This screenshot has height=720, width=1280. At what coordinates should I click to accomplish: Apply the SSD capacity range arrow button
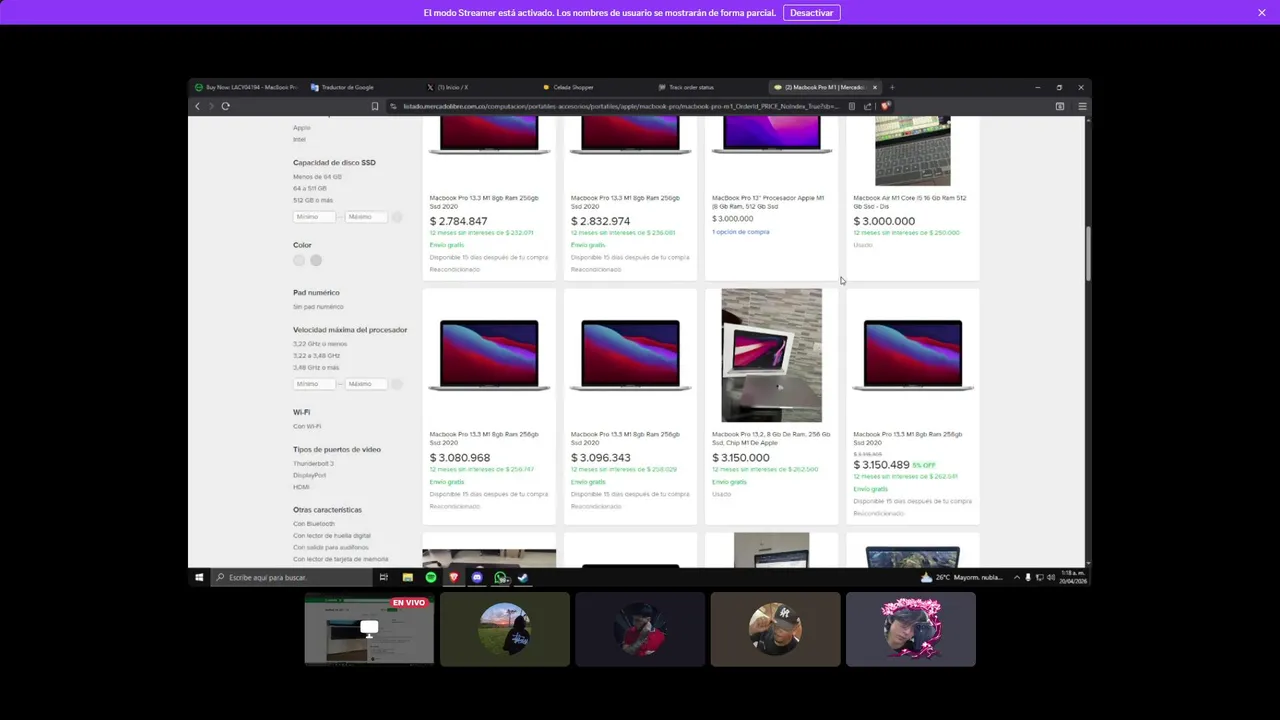tap(397, 217)
